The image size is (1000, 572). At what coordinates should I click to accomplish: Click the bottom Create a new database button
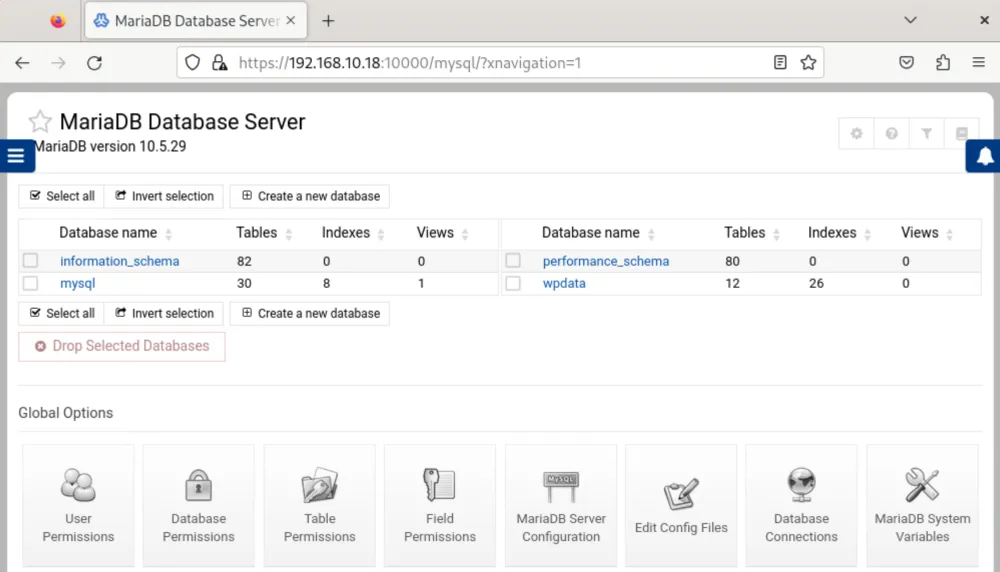point(310,313)
